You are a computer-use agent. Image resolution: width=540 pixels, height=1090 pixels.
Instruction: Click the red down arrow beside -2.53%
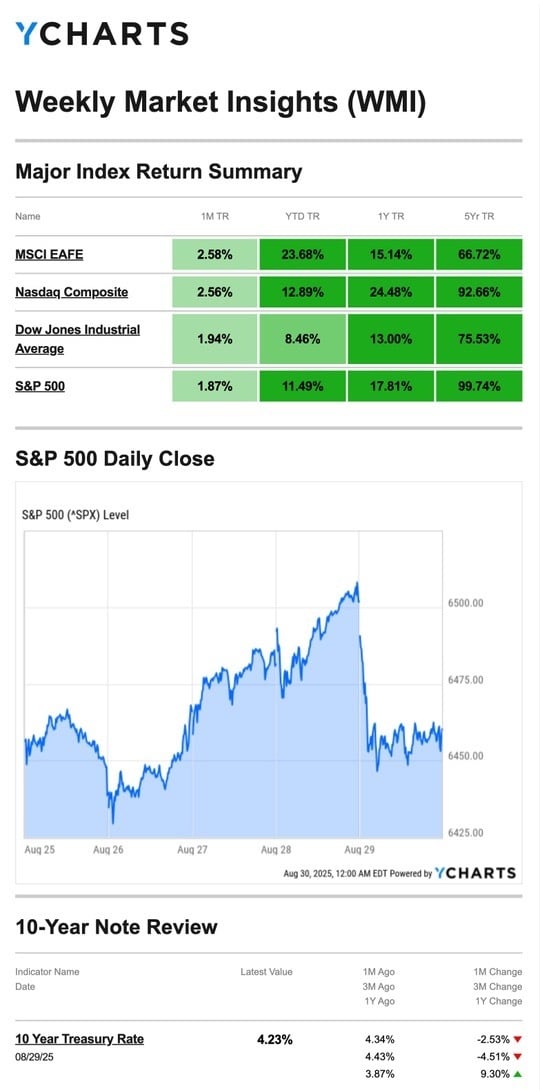517,1039
